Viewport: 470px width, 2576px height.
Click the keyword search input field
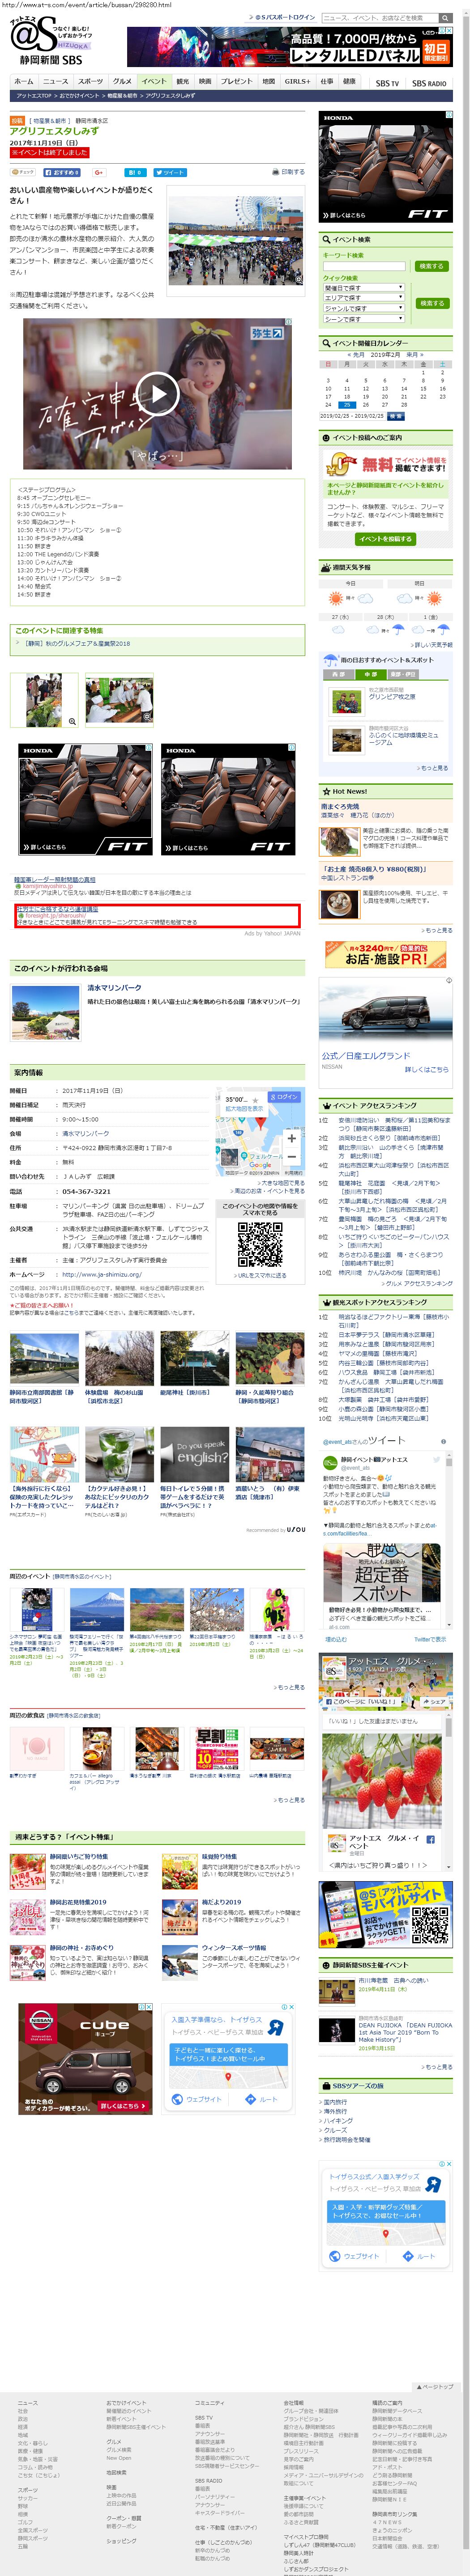click(x=364, y=266)
